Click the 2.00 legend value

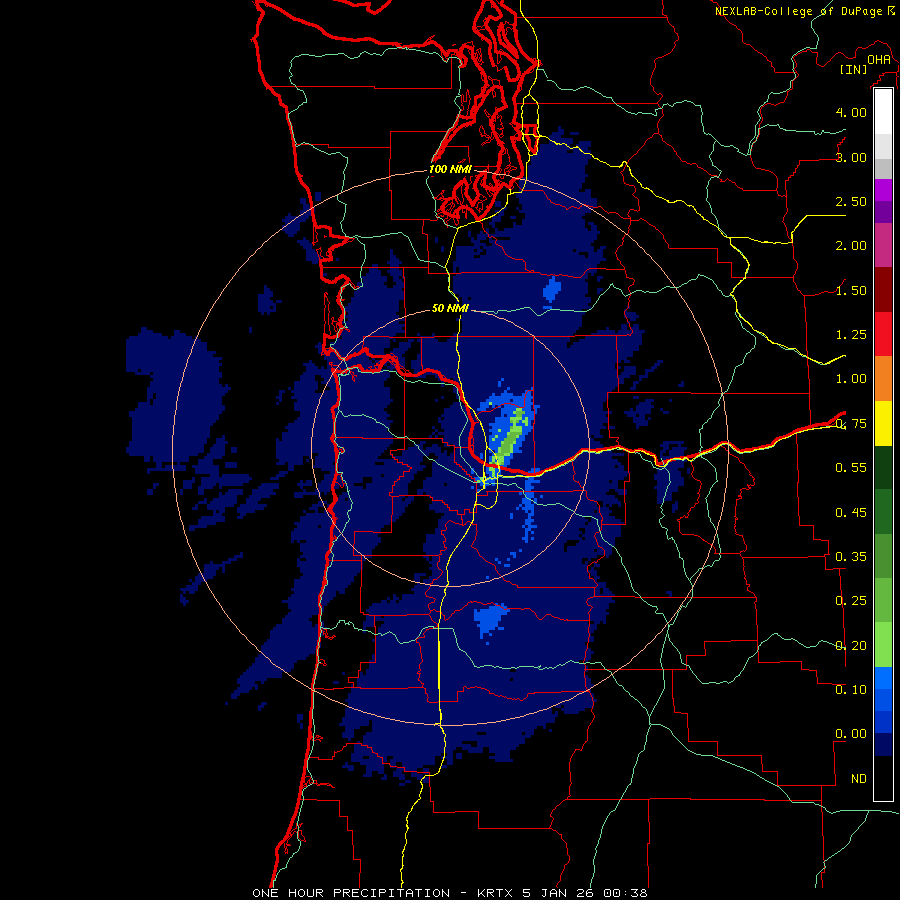[x=851, y=246]
